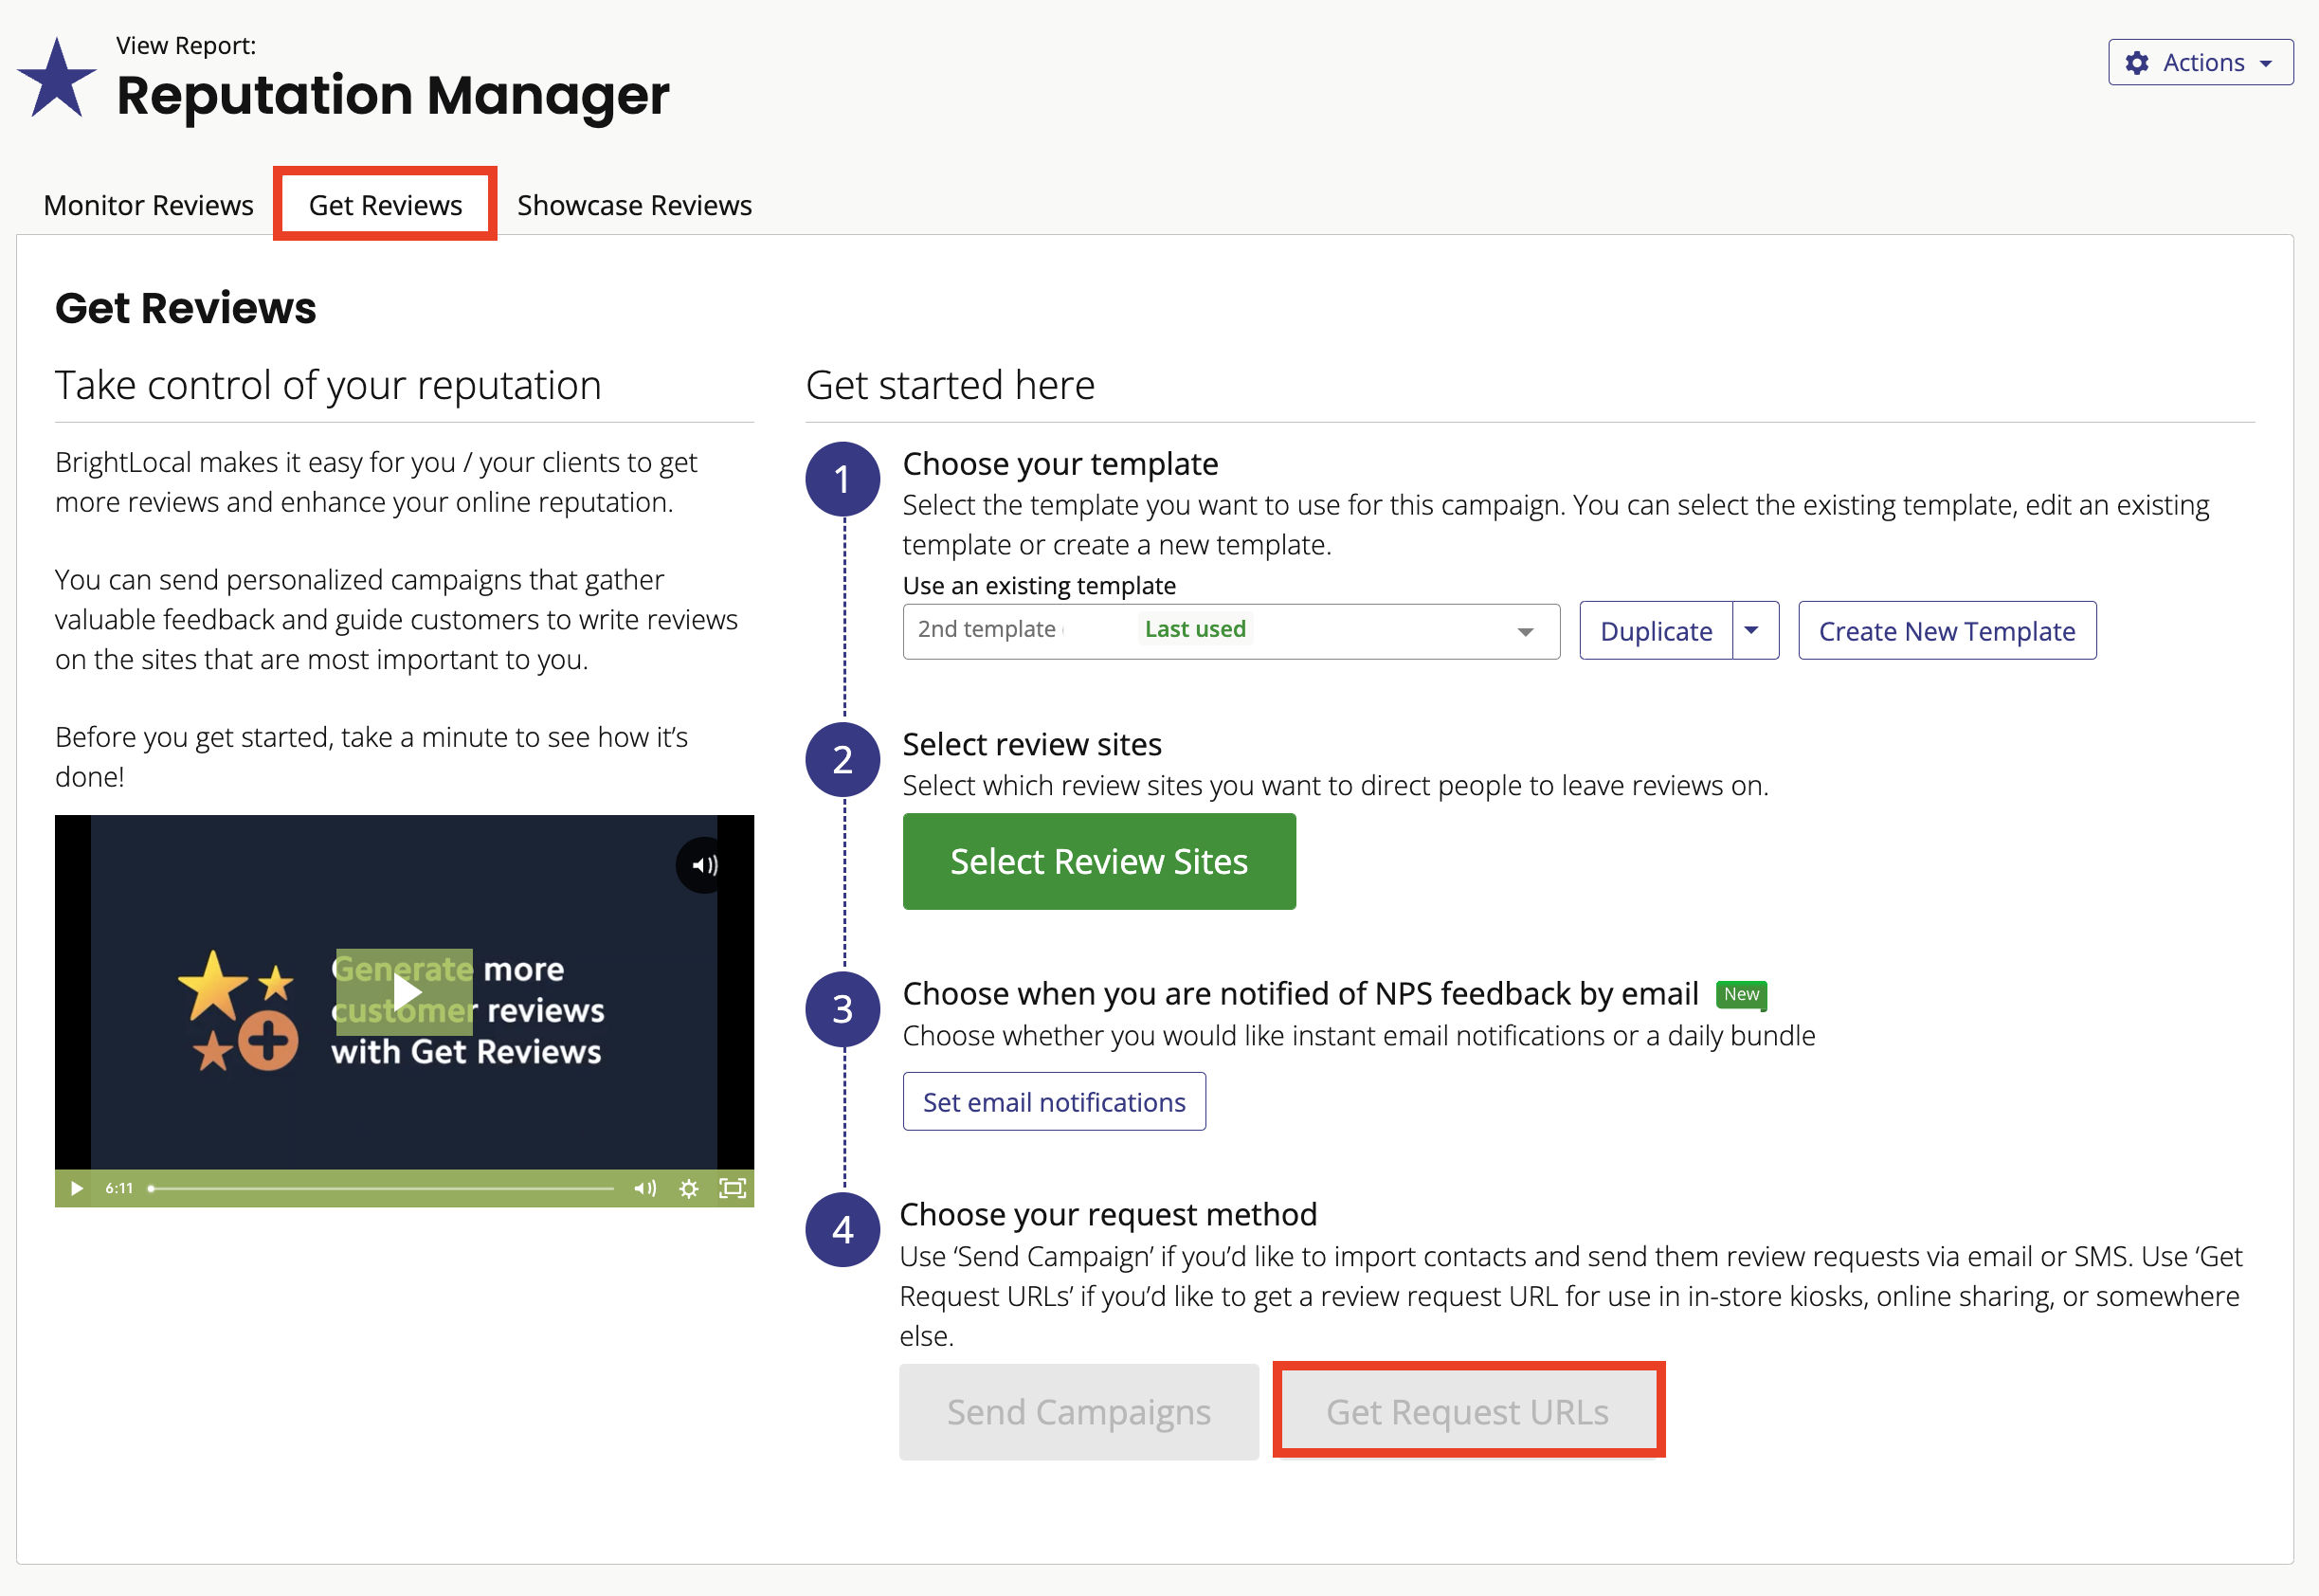Screen dimensions: 2319x1596
Task: Click the Last used label in template field
Action: pyautogui.click(x=1195, y=629)
